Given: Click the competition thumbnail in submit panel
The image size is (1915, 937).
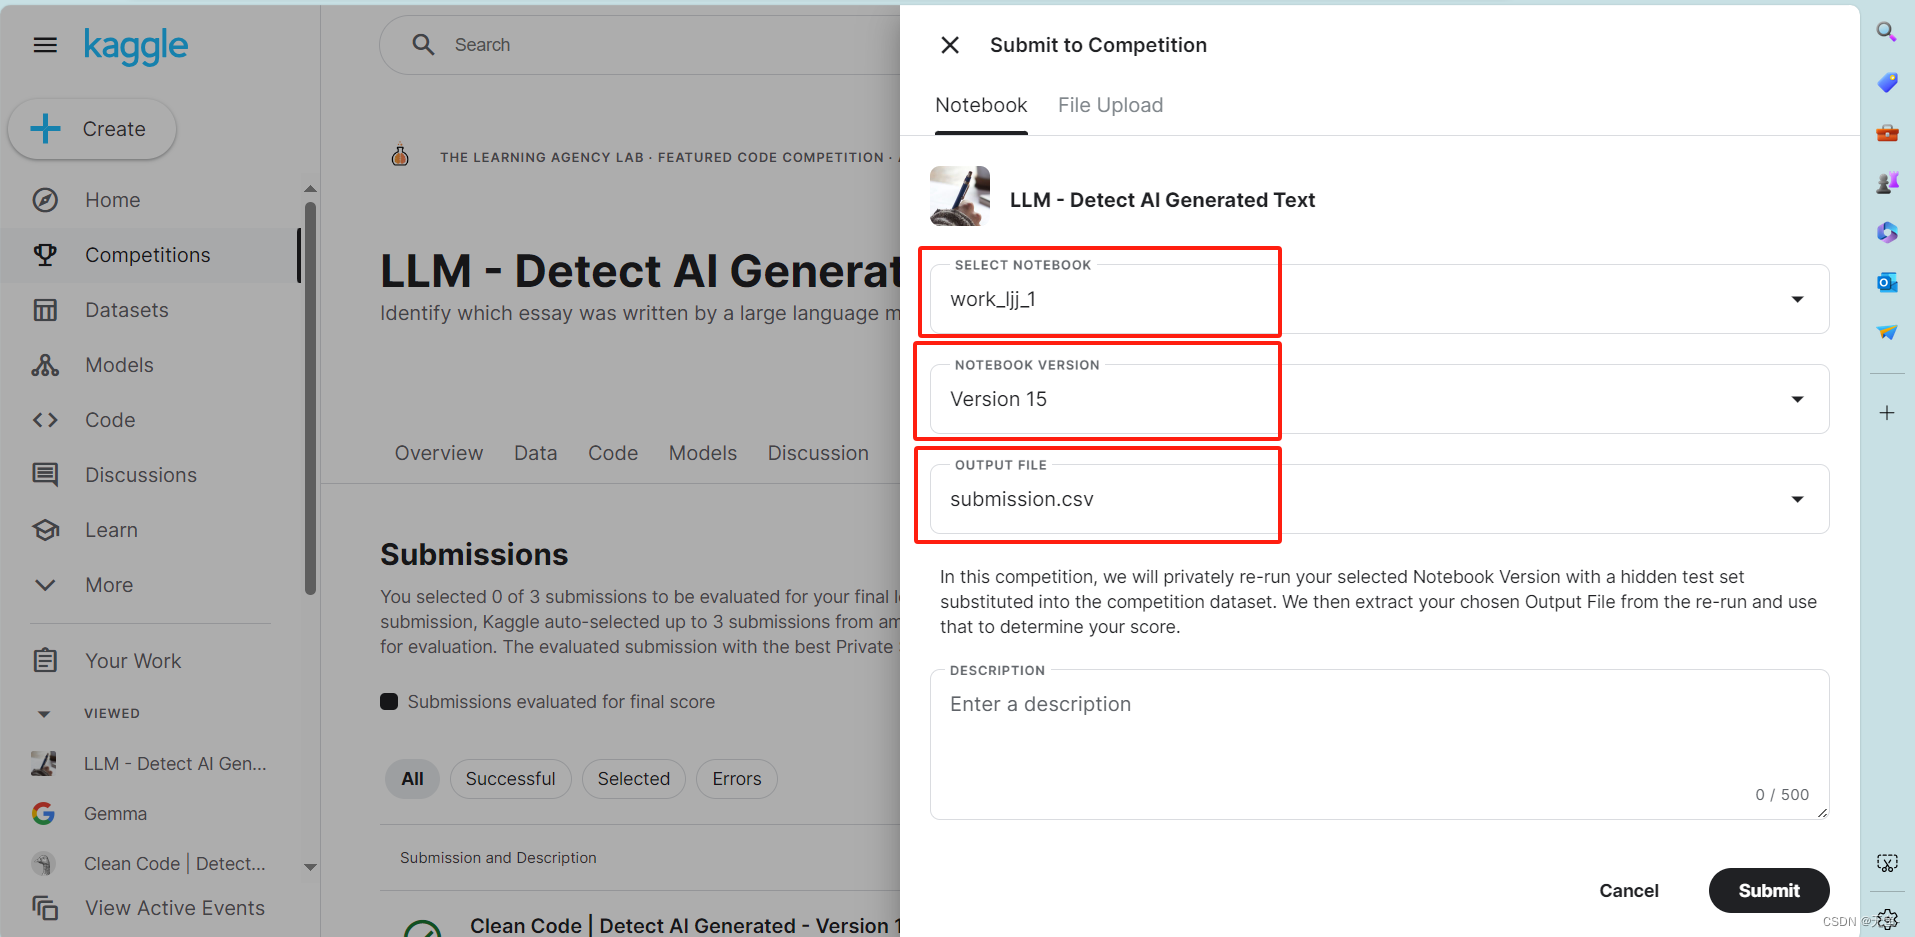Looking at the screenshot, I should point(960,196).
